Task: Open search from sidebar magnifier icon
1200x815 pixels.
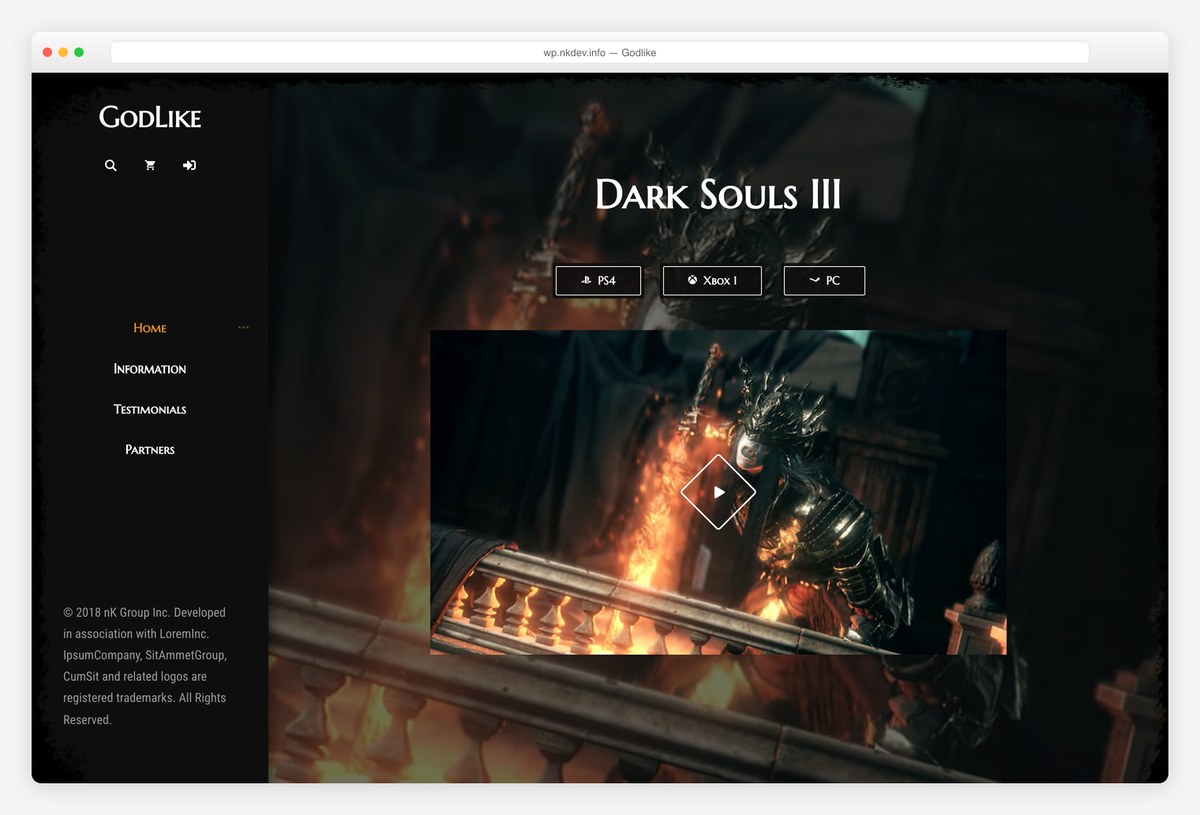Action: click(111, 165)
